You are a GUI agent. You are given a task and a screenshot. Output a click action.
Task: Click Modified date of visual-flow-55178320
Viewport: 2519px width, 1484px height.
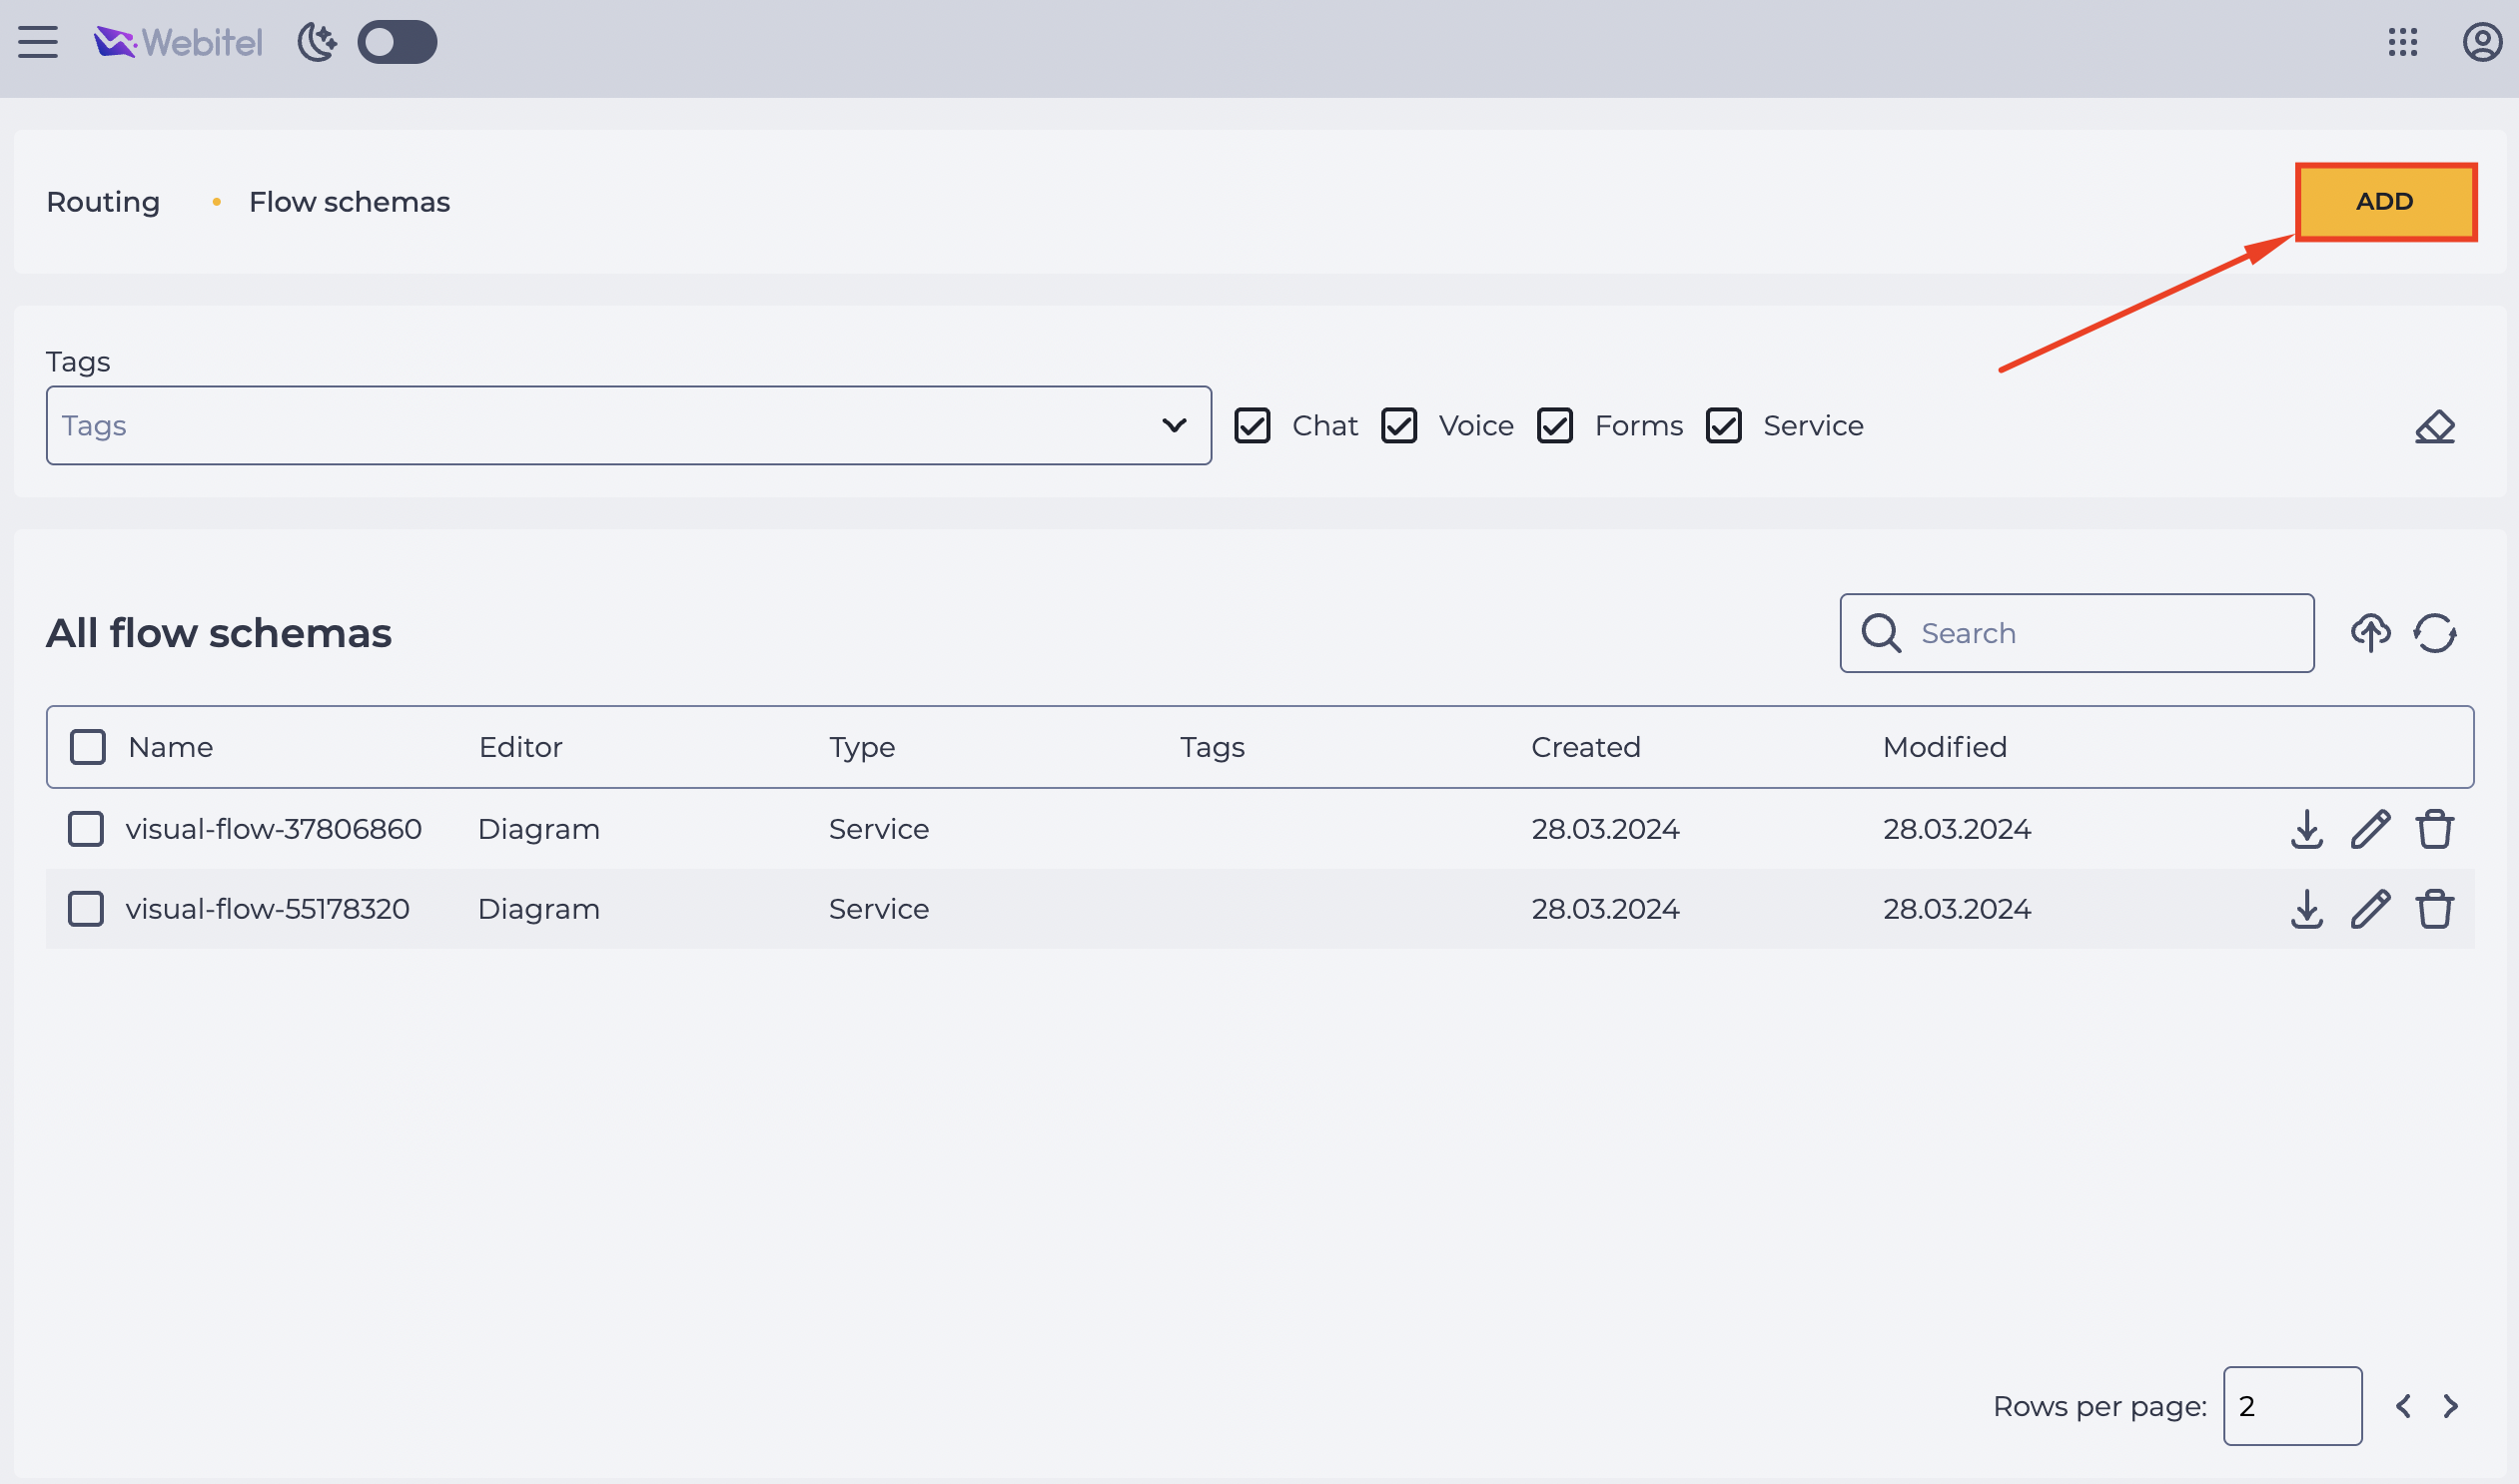click(1957, 909)
